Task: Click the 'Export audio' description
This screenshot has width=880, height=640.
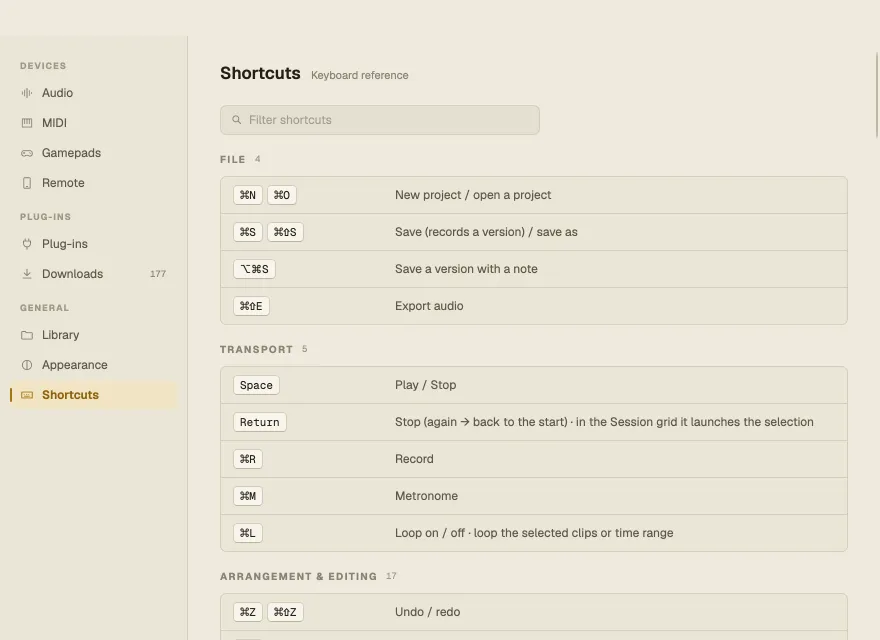Action: tap(429, 306)
